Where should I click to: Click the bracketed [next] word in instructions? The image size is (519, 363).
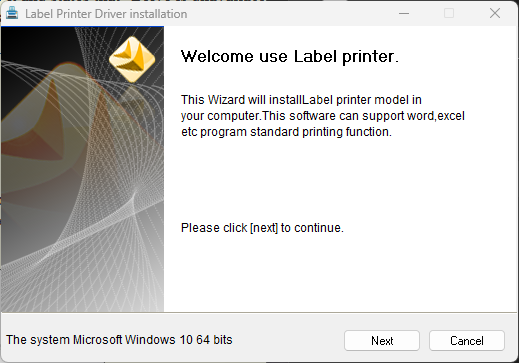tap(264, 228)
